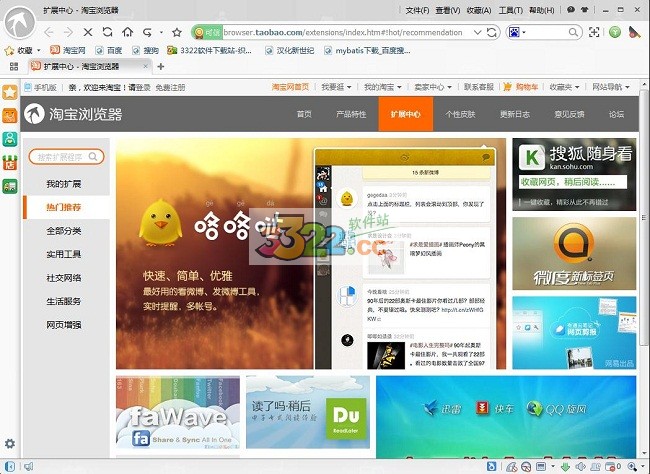Image resolution: width=650 pixels, height=474 pixels.
Task: Open the tab grid overview icon
Action: click(x=14, y=66)
